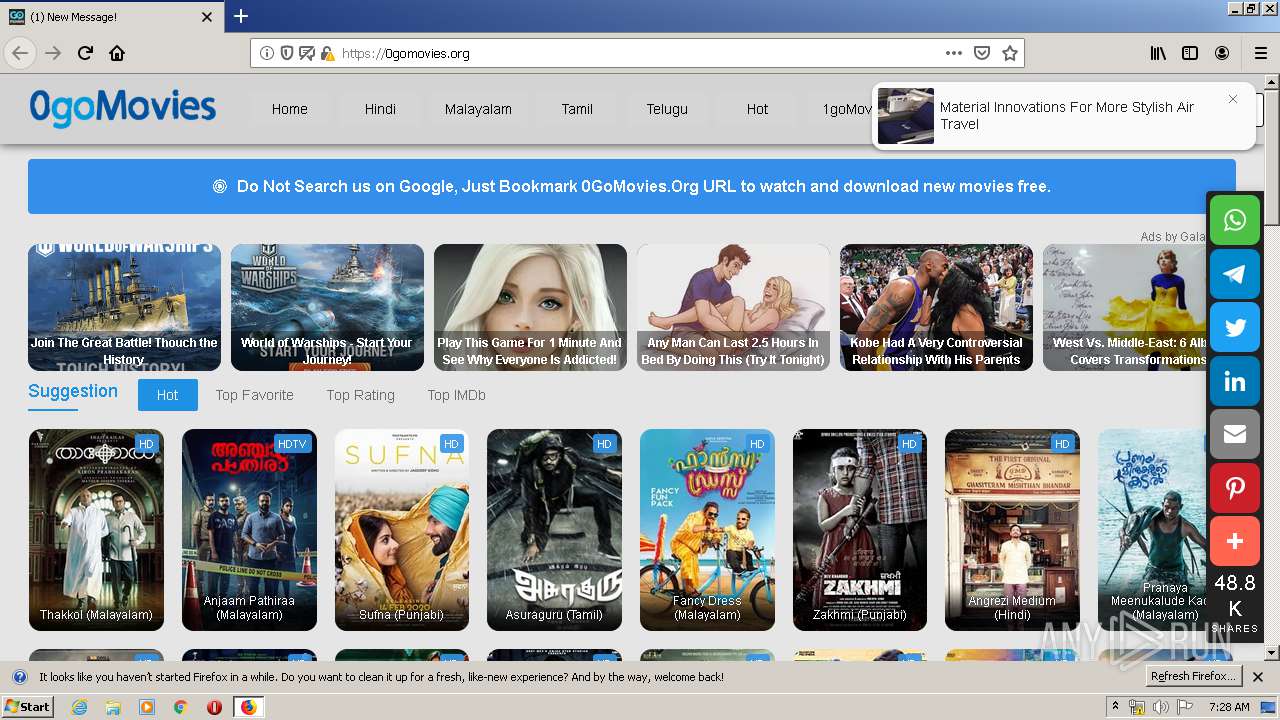Open the browser home page icon
The image size is (1280, 720).
pyautogui.click(x=117, y=53)
